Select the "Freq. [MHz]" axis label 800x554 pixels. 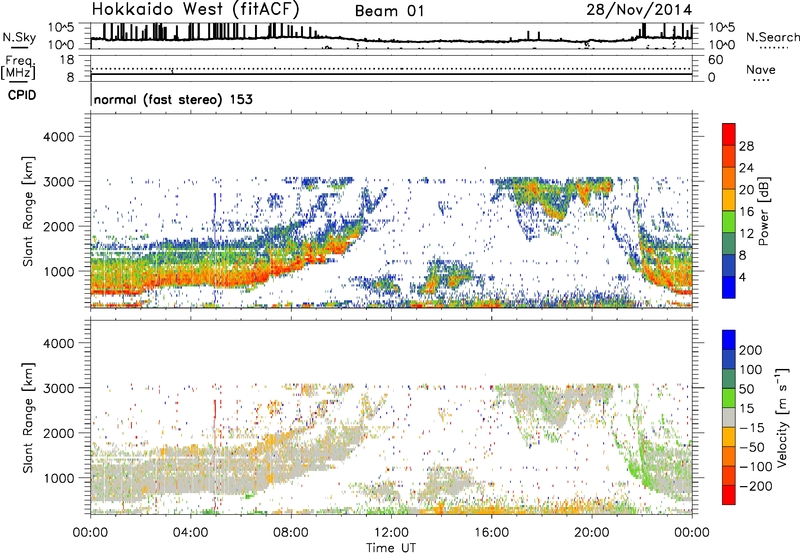pyautogui.click(x=19, y=67)
